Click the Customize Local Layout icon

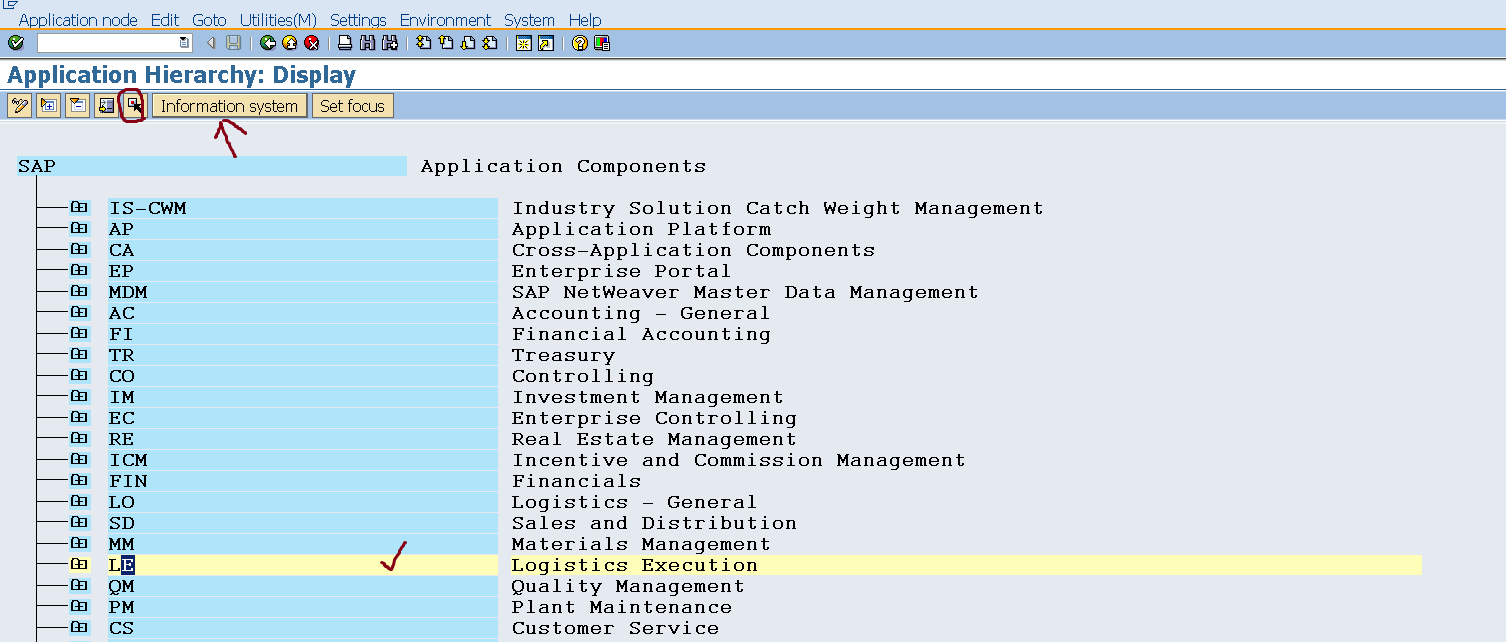(x=601, y=43)
